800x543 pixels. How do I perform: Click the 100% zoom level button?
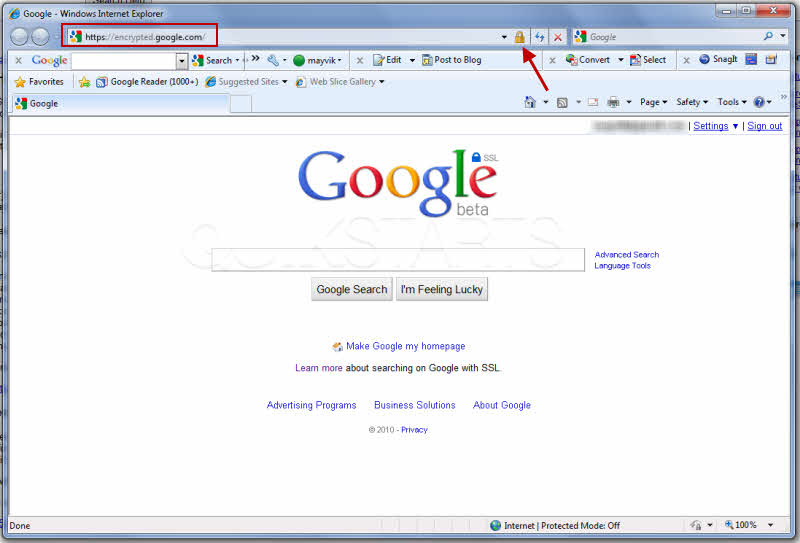(x=741, y=525)
